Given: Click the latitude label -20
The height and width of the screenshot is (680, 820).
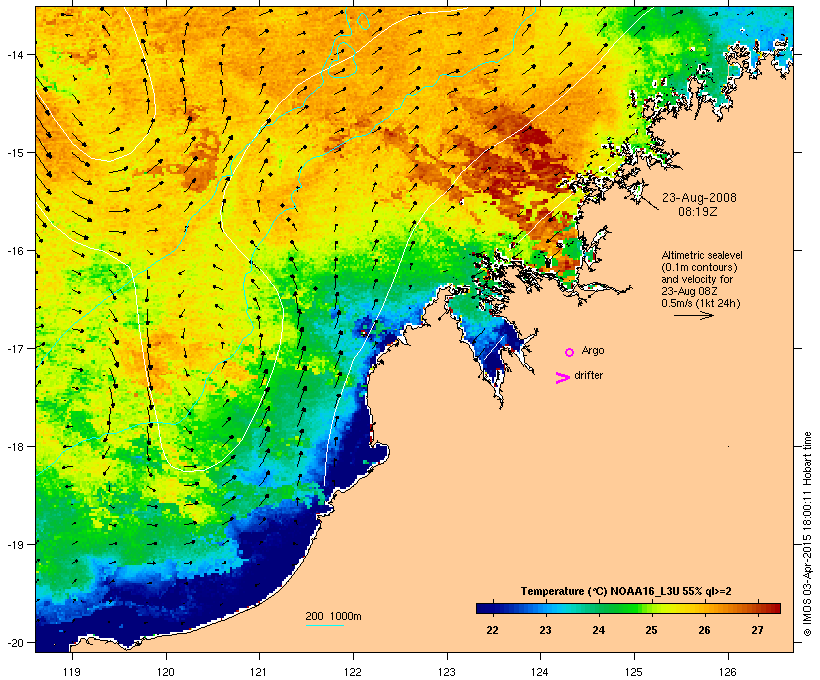Looking at the screenshot, I should (x=15, y=642).
